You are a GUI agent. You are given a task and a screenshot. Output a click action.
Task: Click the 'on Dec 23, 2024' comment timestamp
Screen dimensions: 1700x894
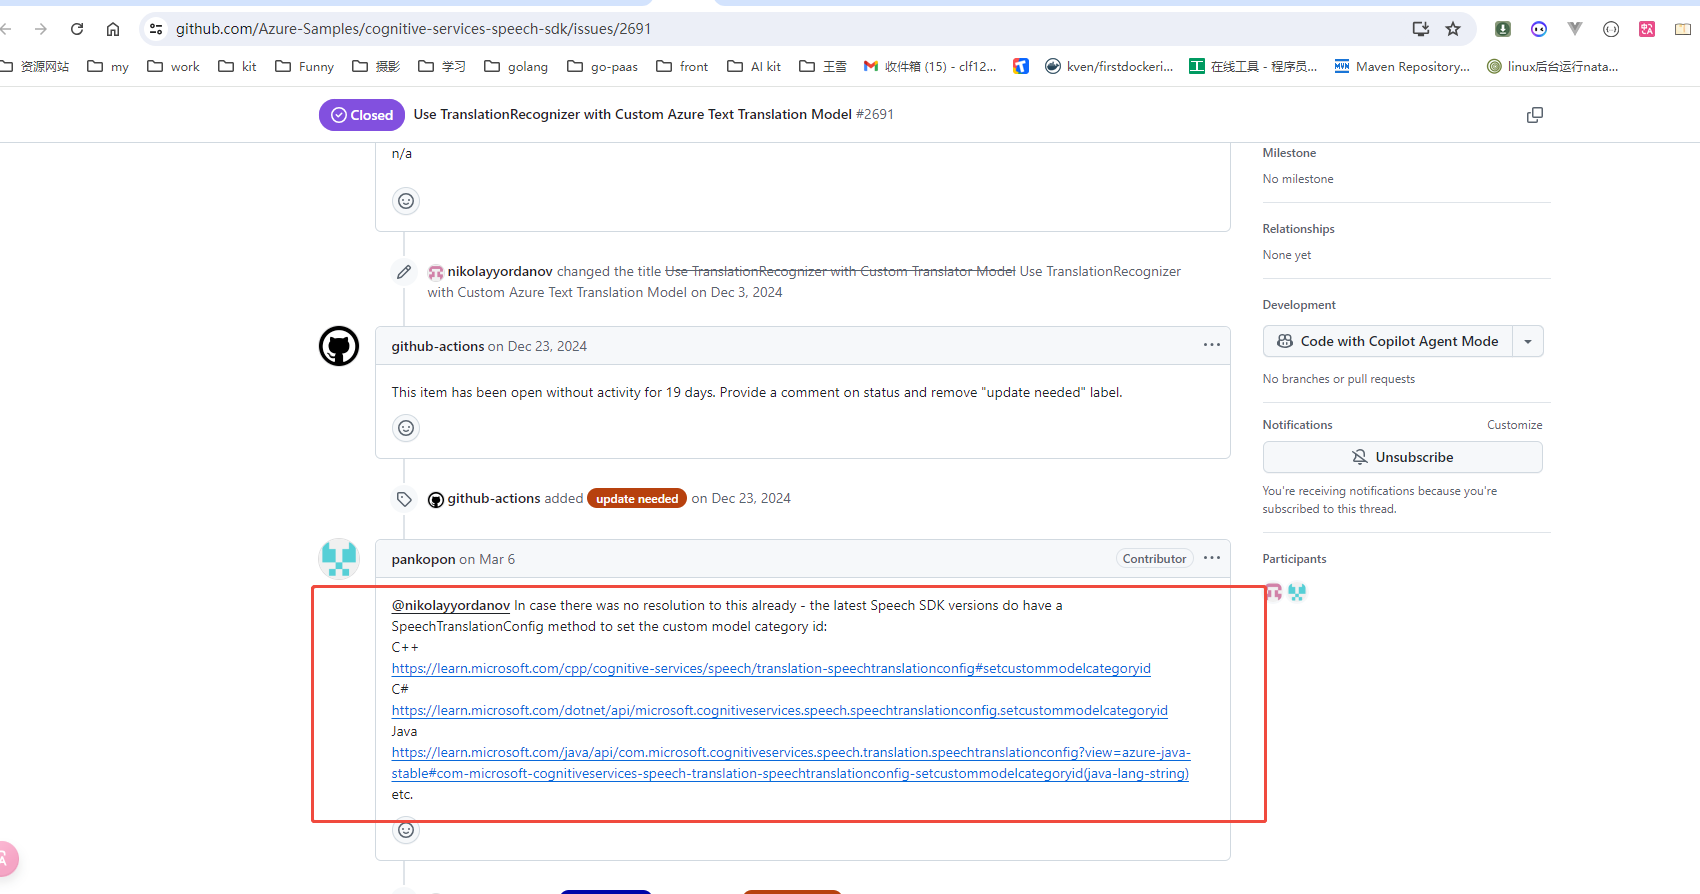point(537,346)
